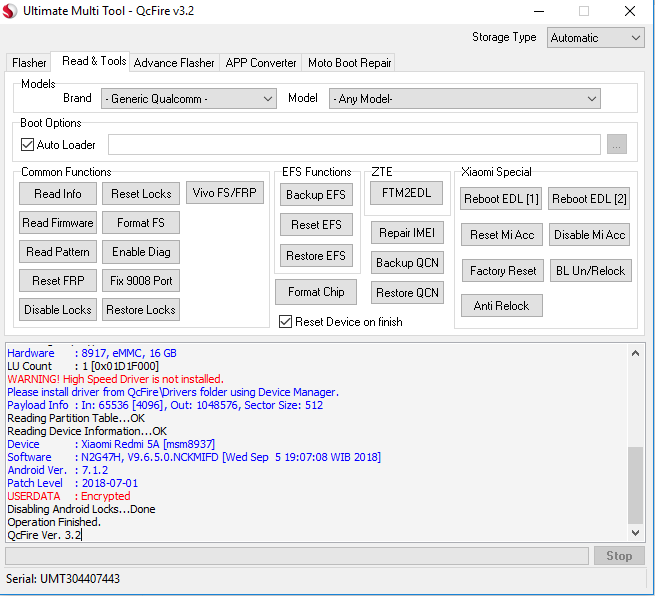
Task: Close the QcFire window
Action: [x=630, y=11]
